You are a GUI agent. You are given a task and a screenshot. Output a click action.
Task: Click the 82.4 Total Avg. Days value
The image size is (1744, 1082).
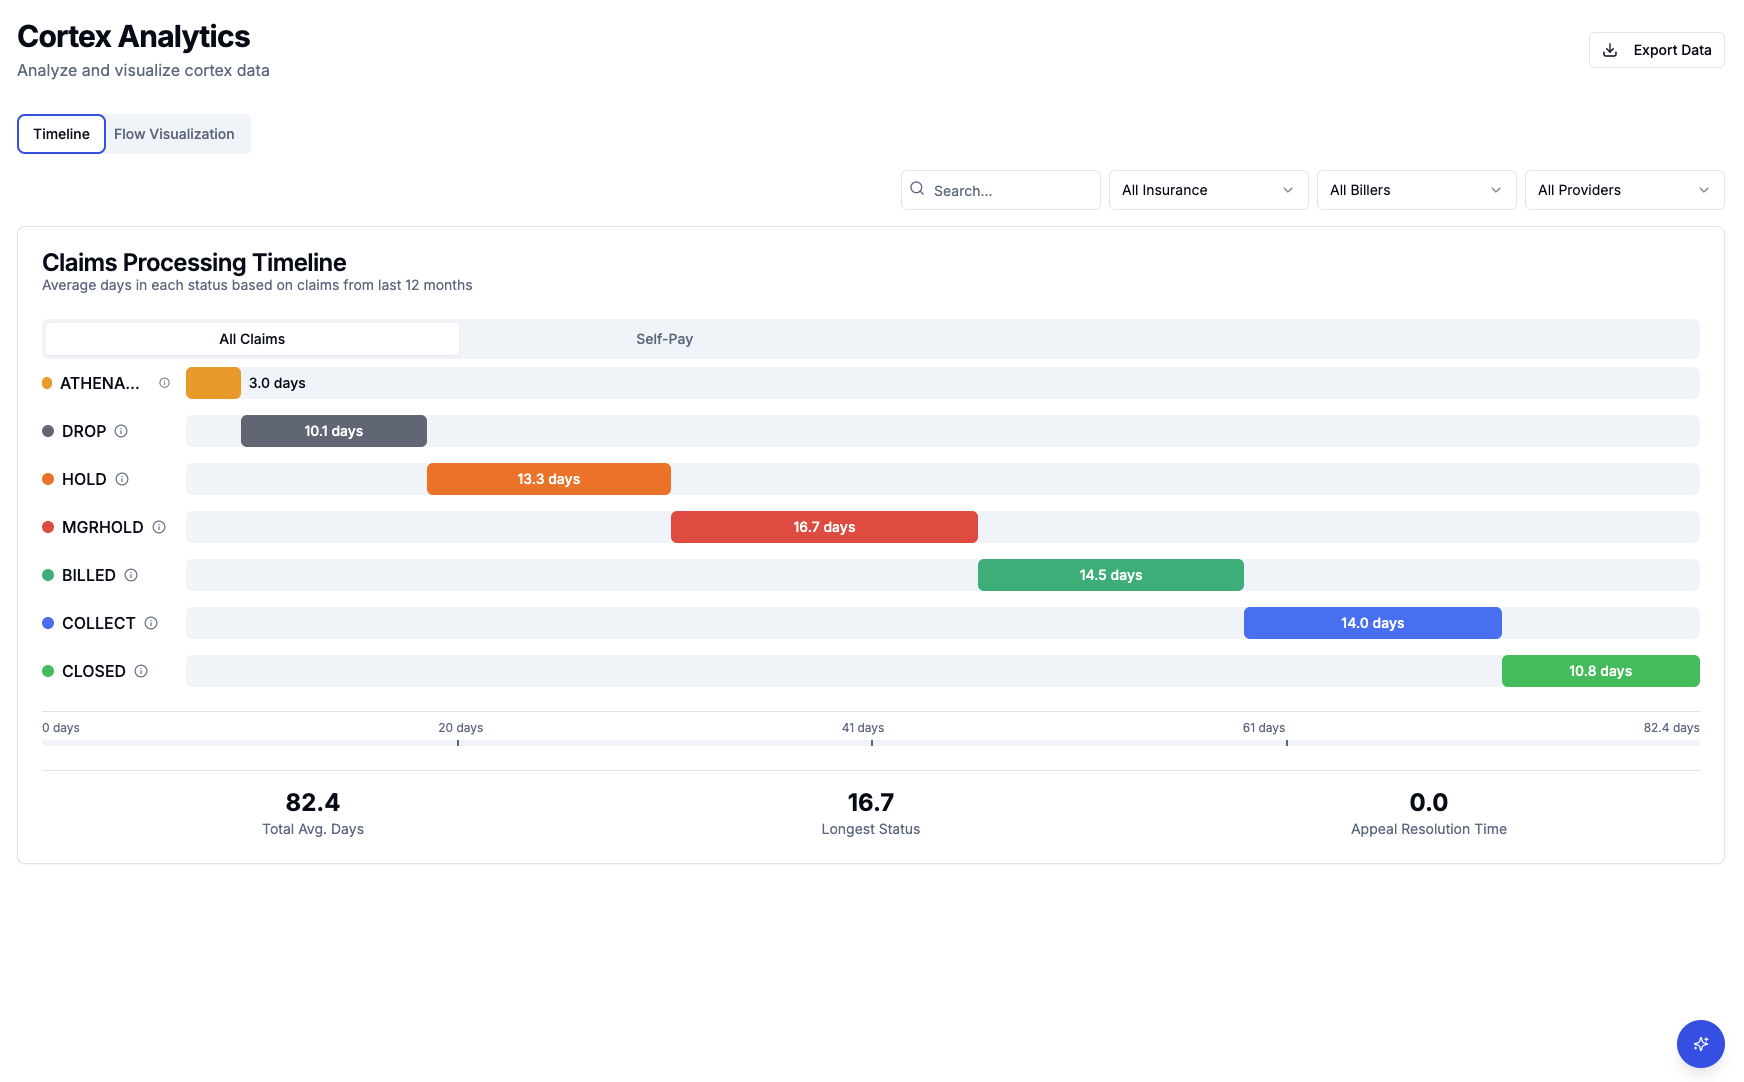point(313,803)
